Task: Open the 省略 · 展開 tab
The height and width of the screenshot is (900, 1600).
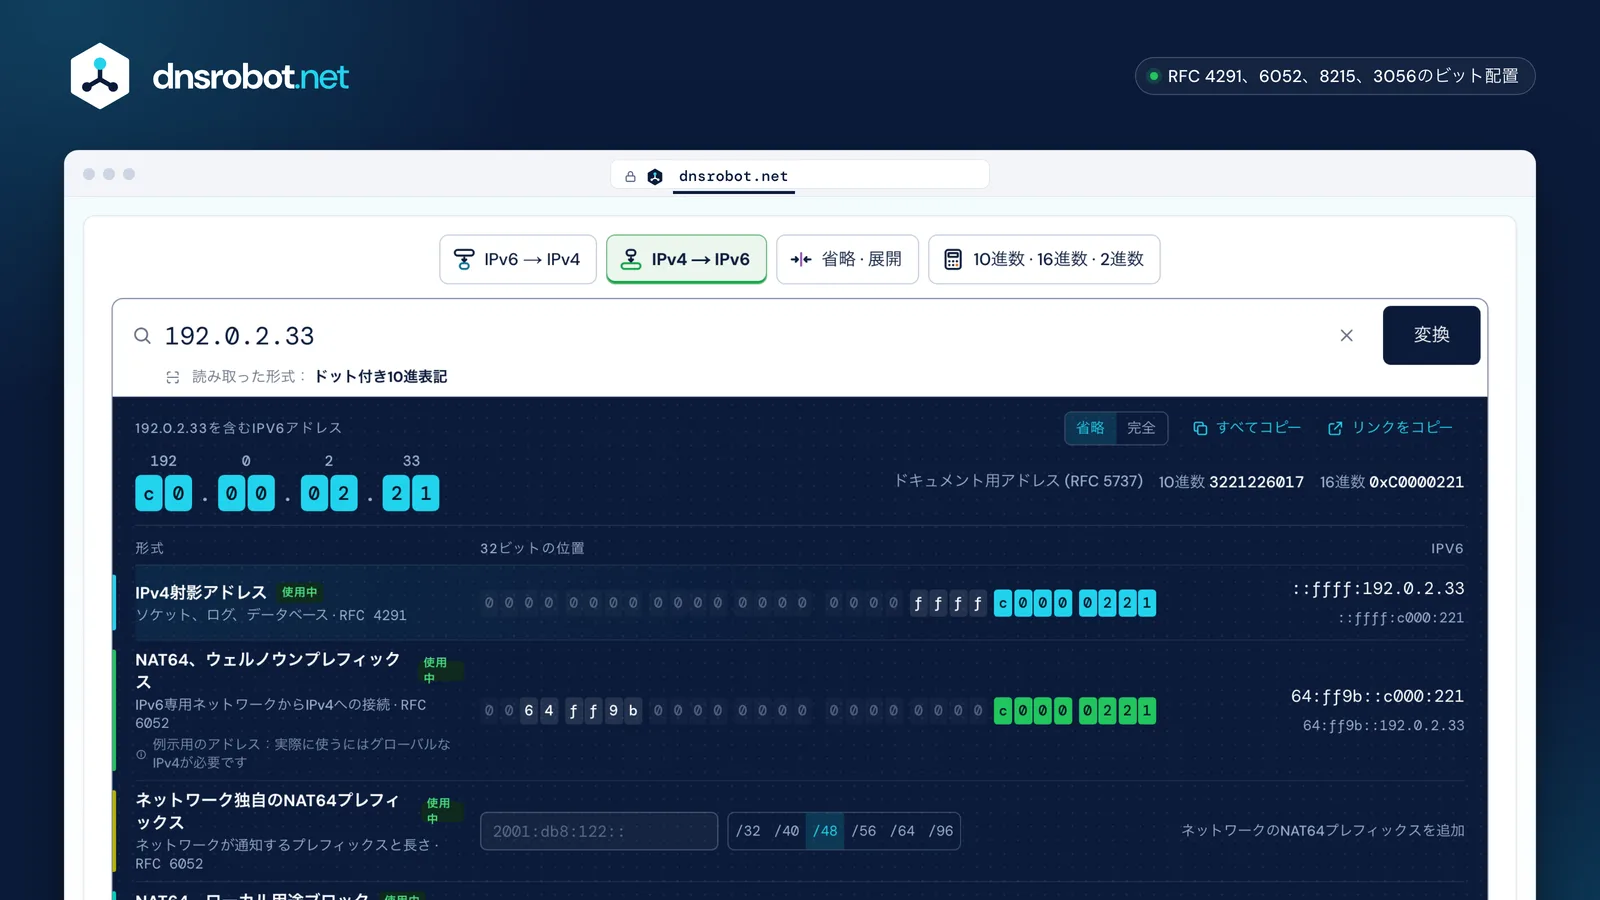Action: tap(847, 259)
